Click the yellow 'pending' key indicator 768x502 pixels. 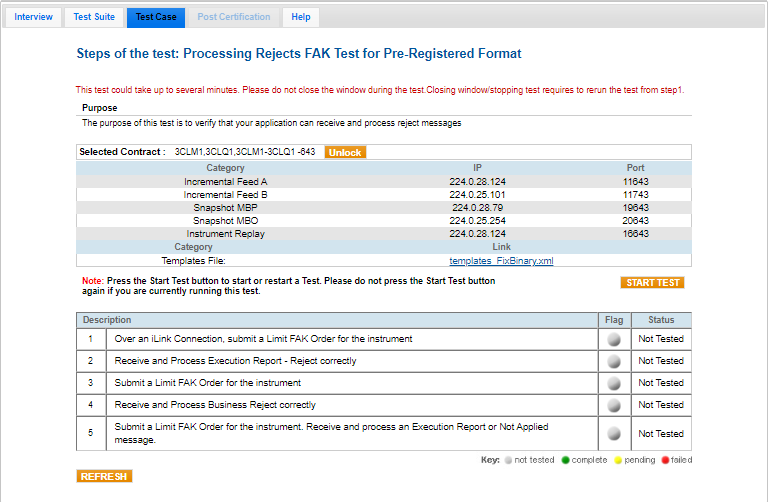617,460
